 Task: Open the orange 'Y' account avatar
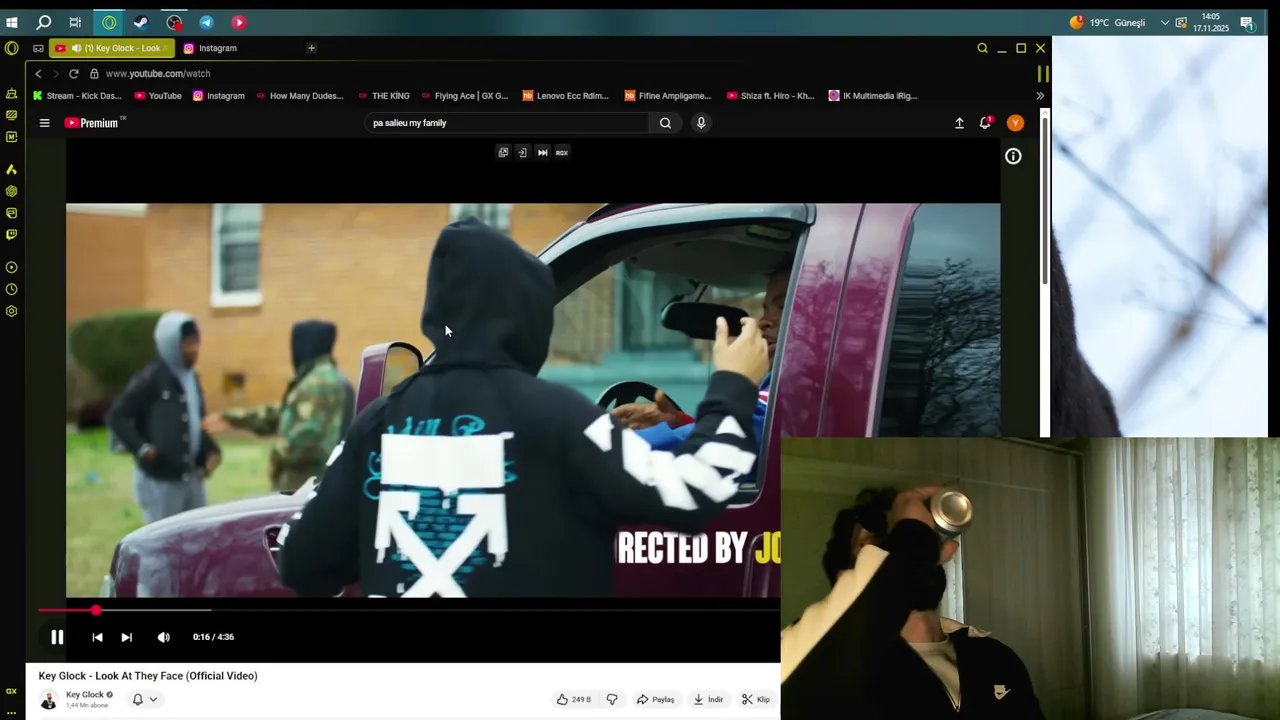[x=1015, y=123]
